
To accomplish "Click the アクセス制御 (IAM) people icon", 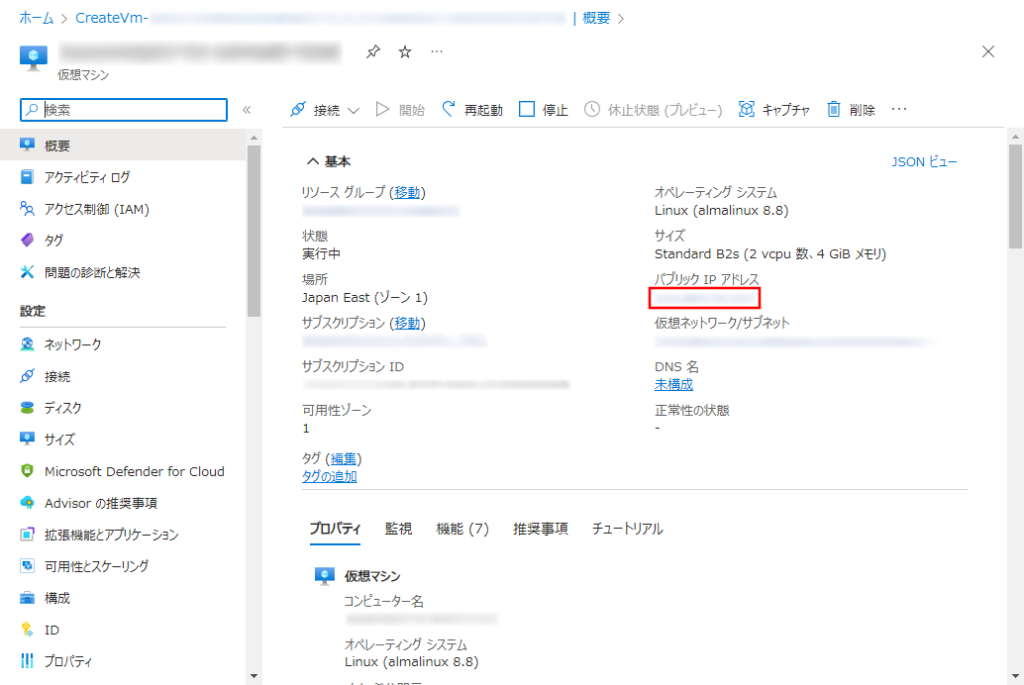I will (x=27, y=209).
